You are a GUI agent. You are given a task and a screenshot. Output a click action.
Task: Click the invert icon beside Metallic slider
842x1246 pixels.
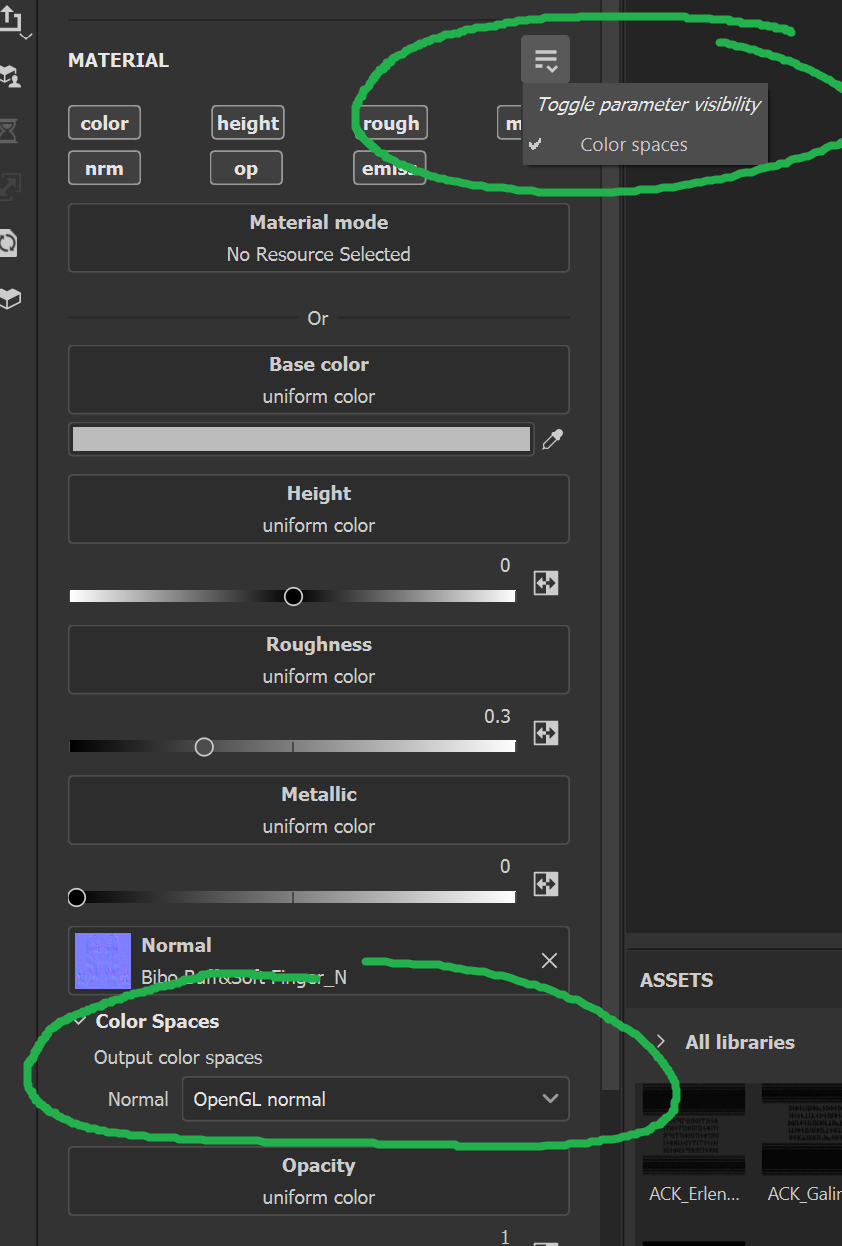pyautogui.click(x=545, y=884)
